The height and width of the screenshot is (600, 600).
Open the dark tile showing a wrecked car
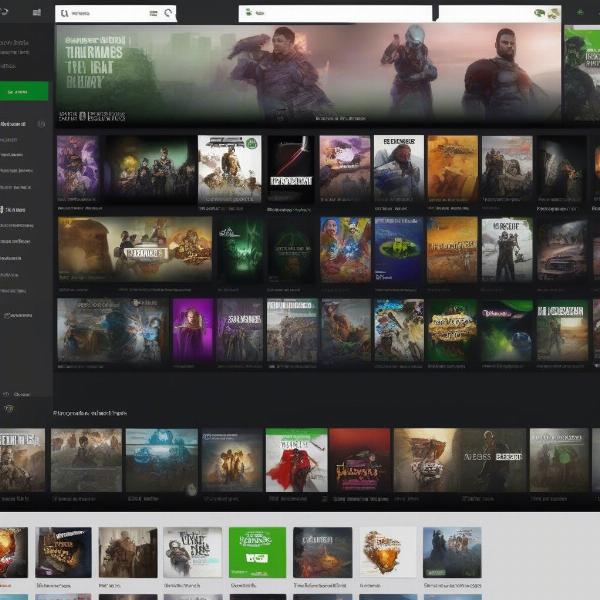[x=562, y=251]
